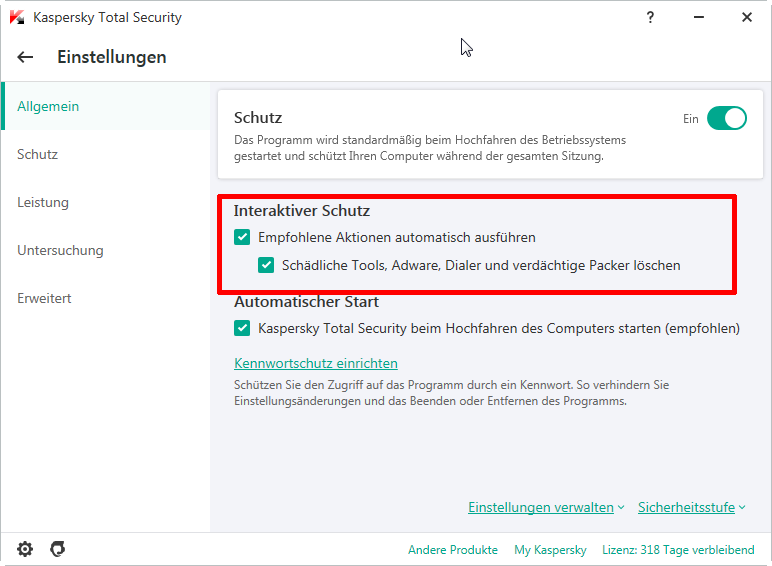
Task: Click Lizenz: 318 Tage verbleibend
Action: click(678, 550)
